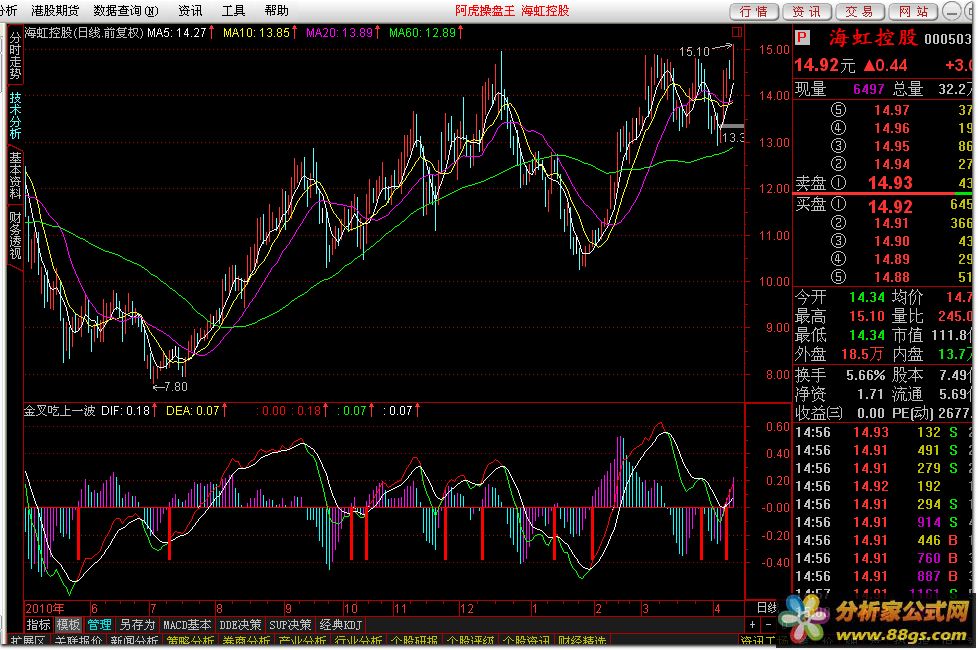978x650 pixels.
Task: Switch to 技术分析 side tab
Action: 15,115
